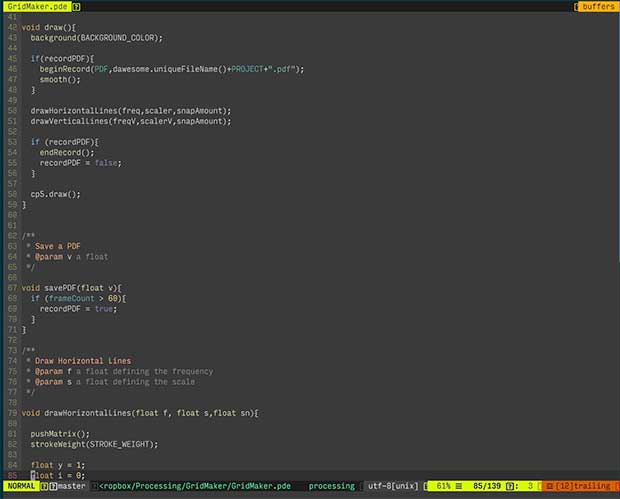
Task: Click the master git branch indicator
Action: point(71,486)
